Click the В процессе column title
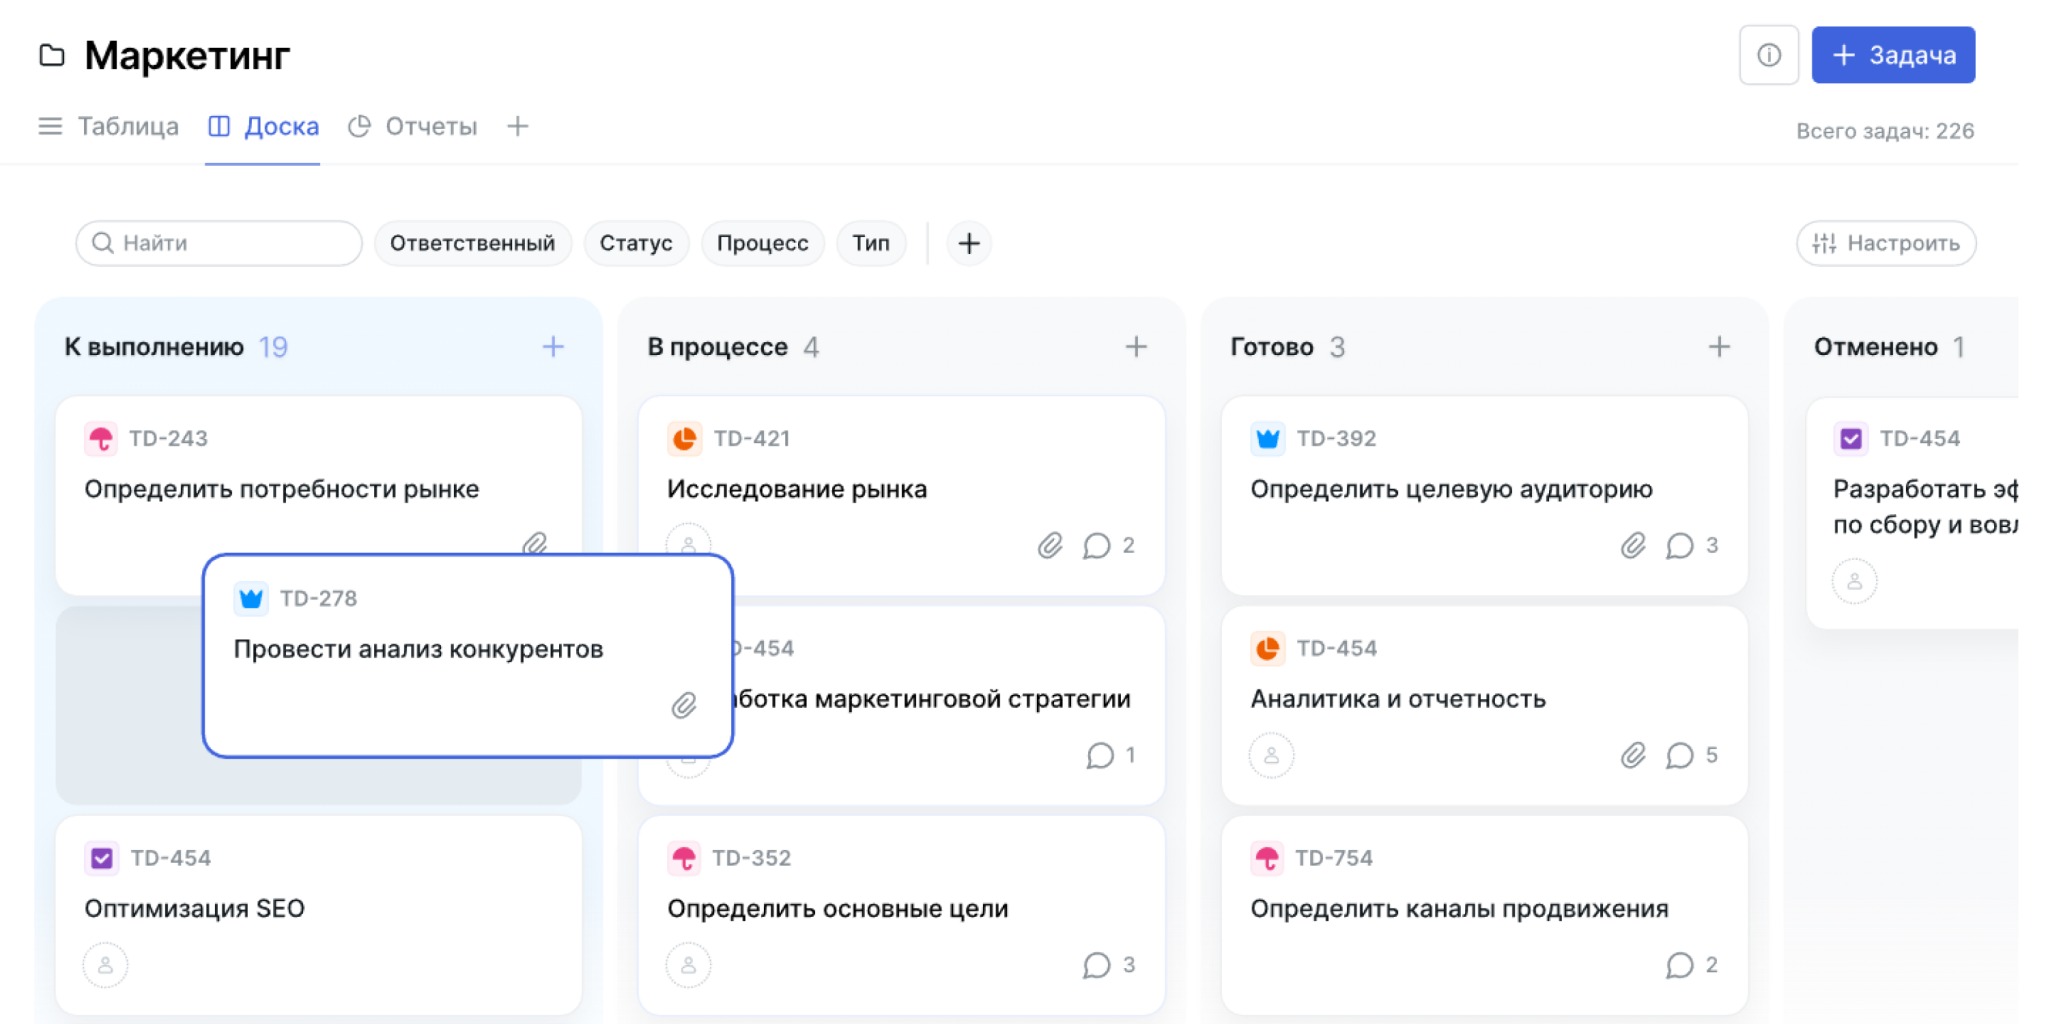Image resolution: width=2048 pixels, height=1024 pixels. click(x=717, y=347)
